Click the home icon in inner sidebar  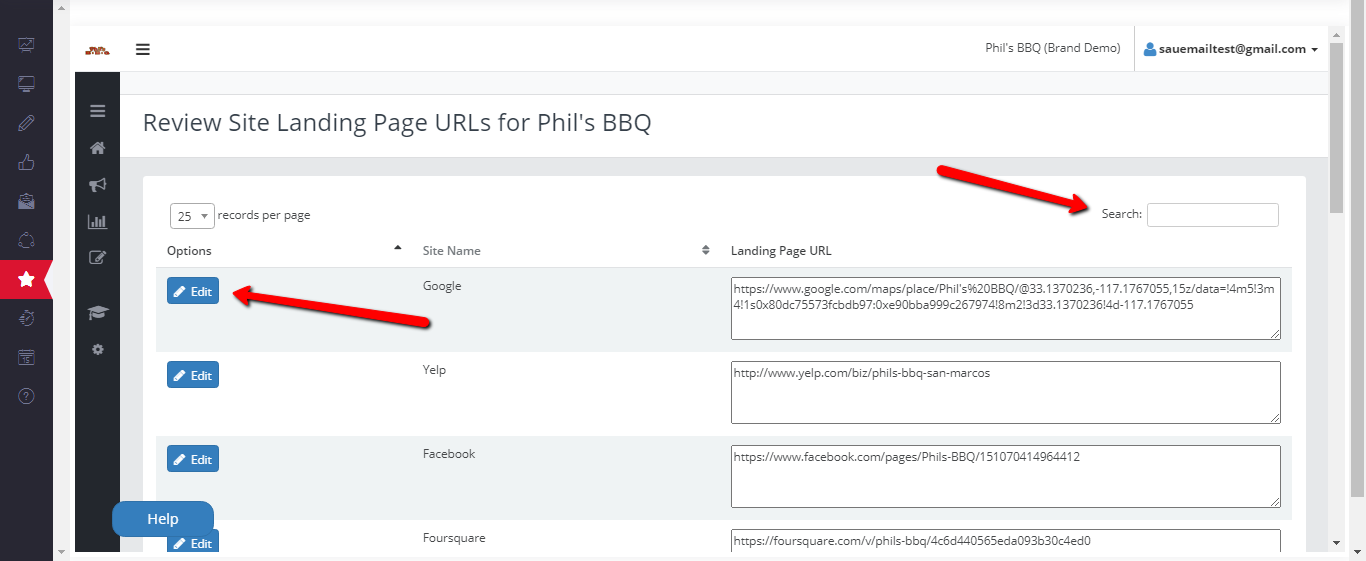point(97,148)
